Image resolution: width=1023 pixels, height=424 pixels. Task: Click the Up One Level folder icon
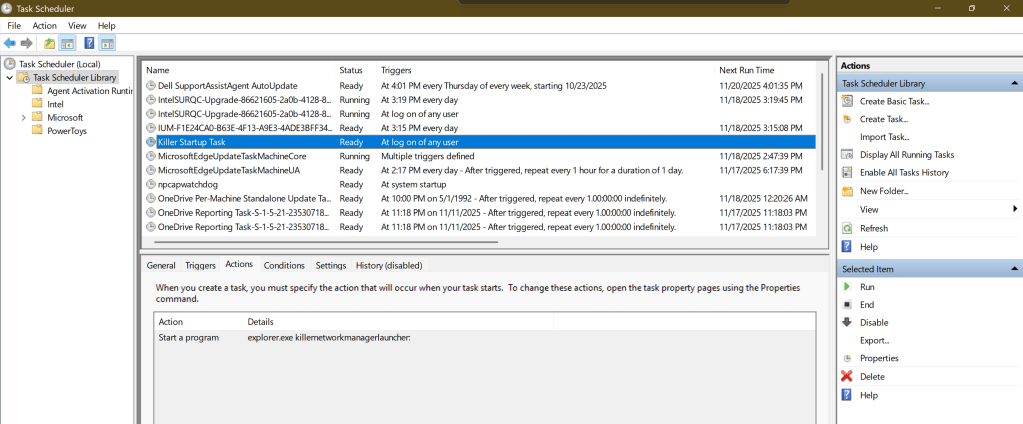[x=49, y=43]
